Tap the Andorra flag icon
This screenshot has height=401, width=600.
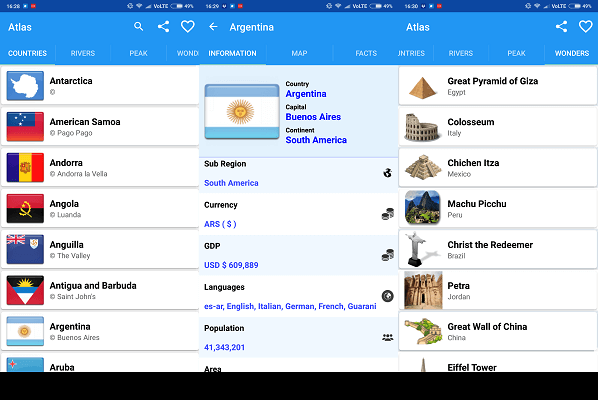point(25,168)
